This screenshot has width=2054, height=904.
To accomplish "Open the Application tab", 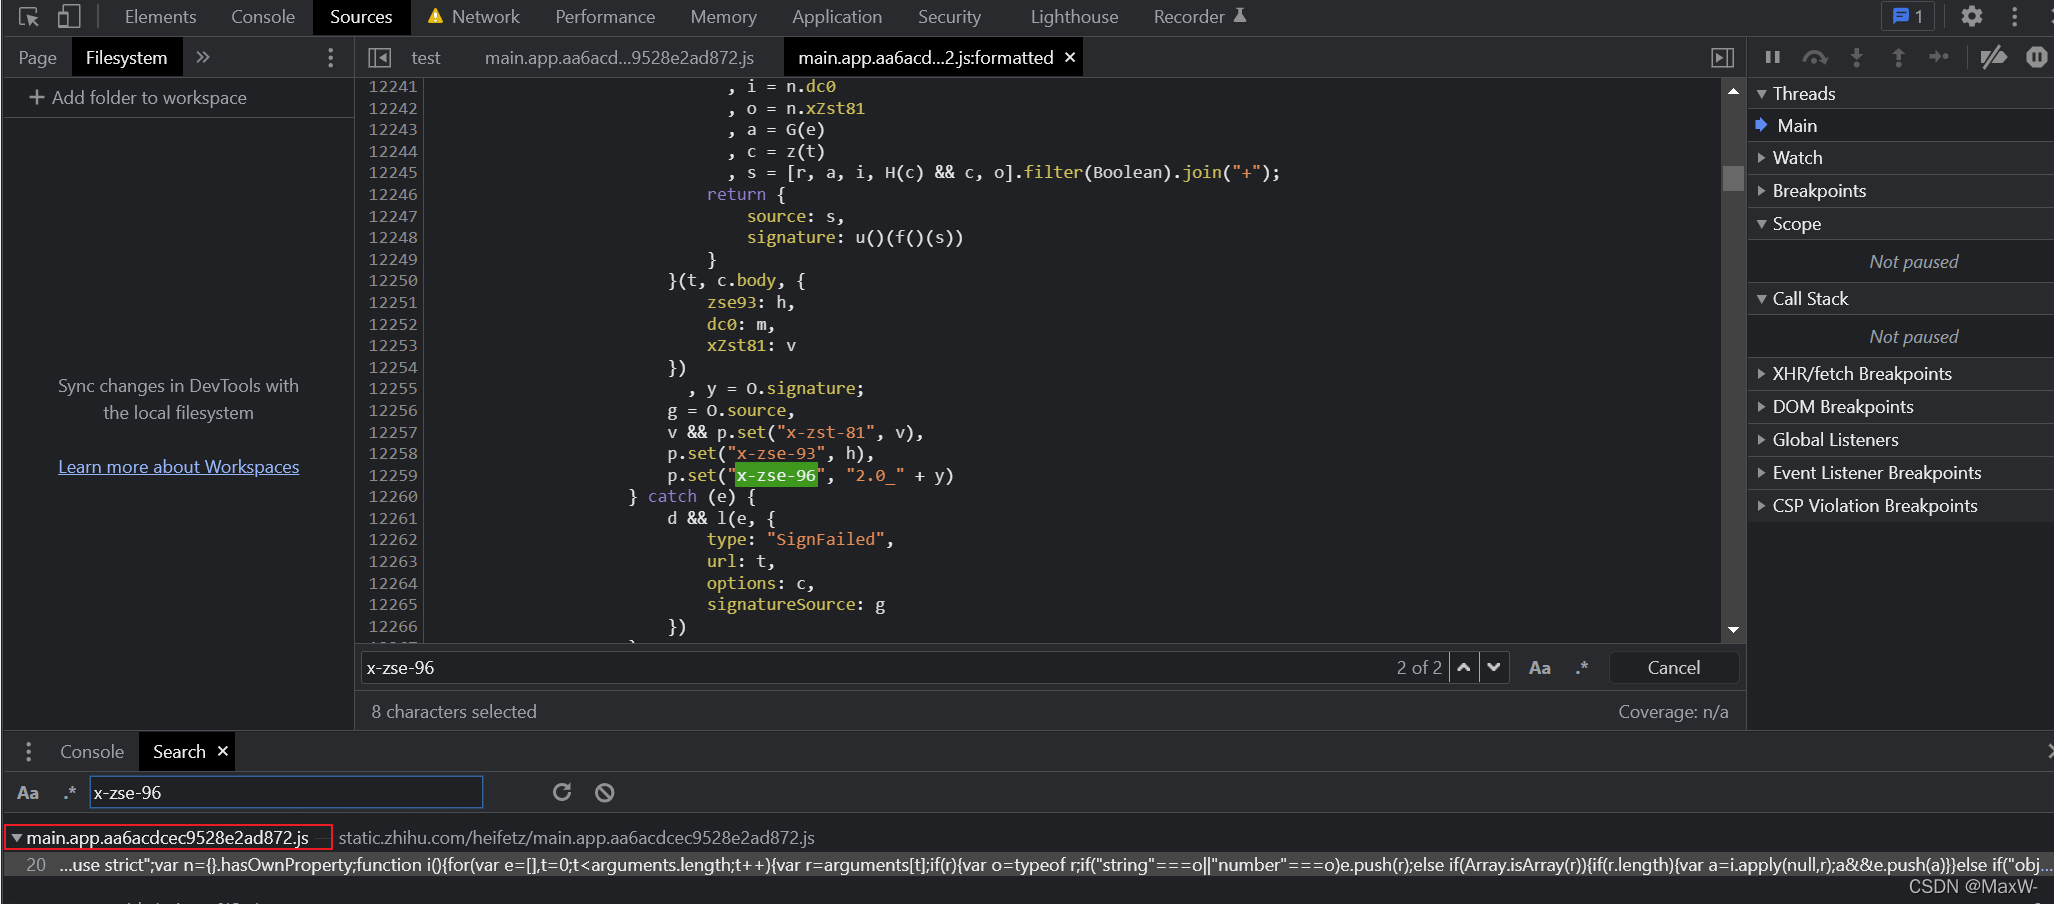I will (x=837, y=17).
